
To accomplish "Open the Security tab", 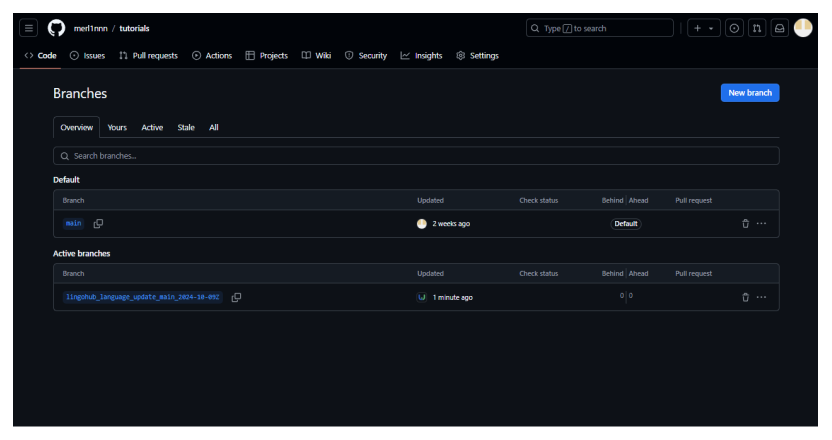I will coord(366,56).
